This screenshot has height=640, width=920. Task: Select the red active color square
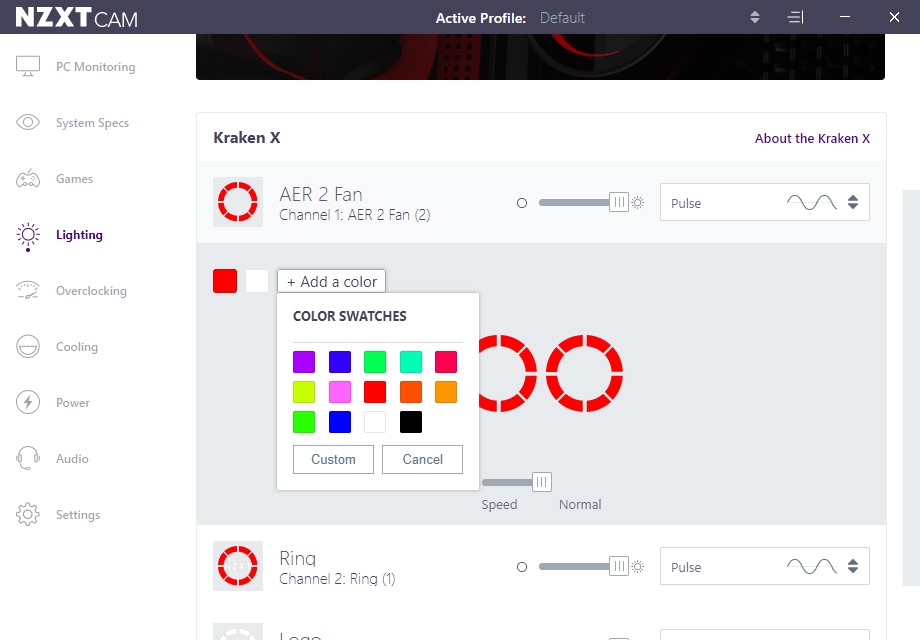(x=225, y=281)
